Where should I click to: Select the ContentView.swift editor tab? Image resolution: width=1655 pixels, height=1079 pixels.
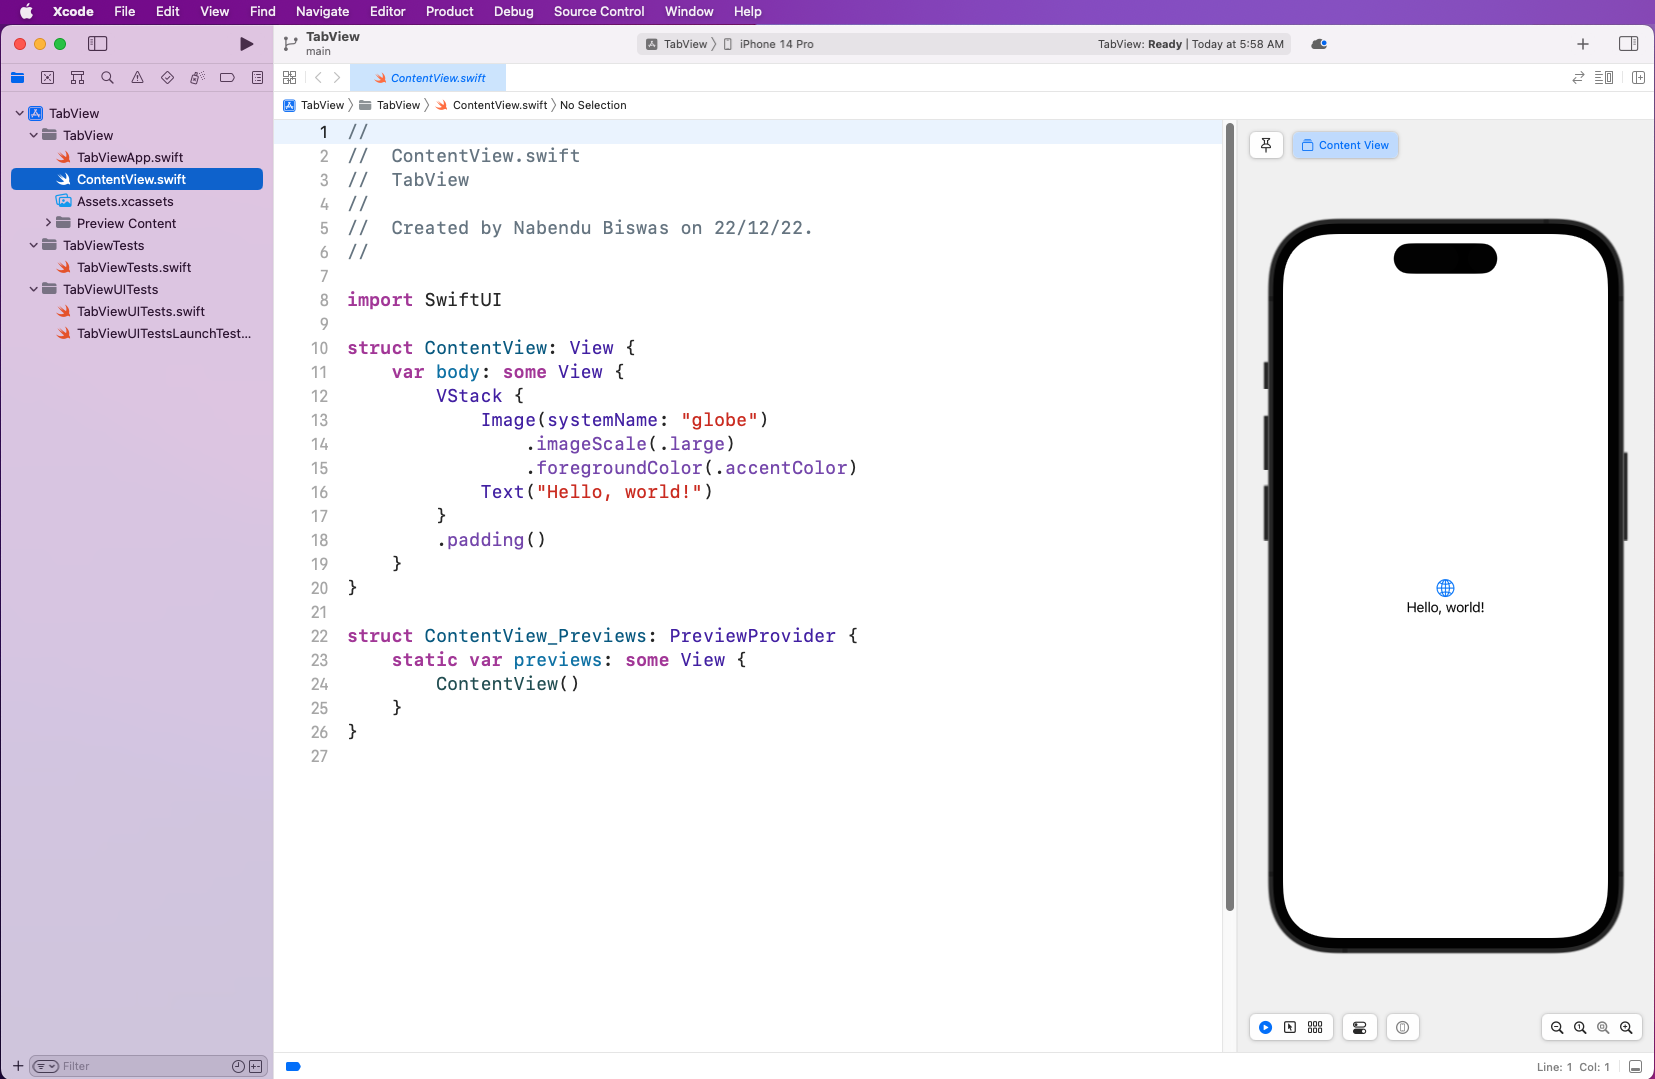click(x=428, y=78)
